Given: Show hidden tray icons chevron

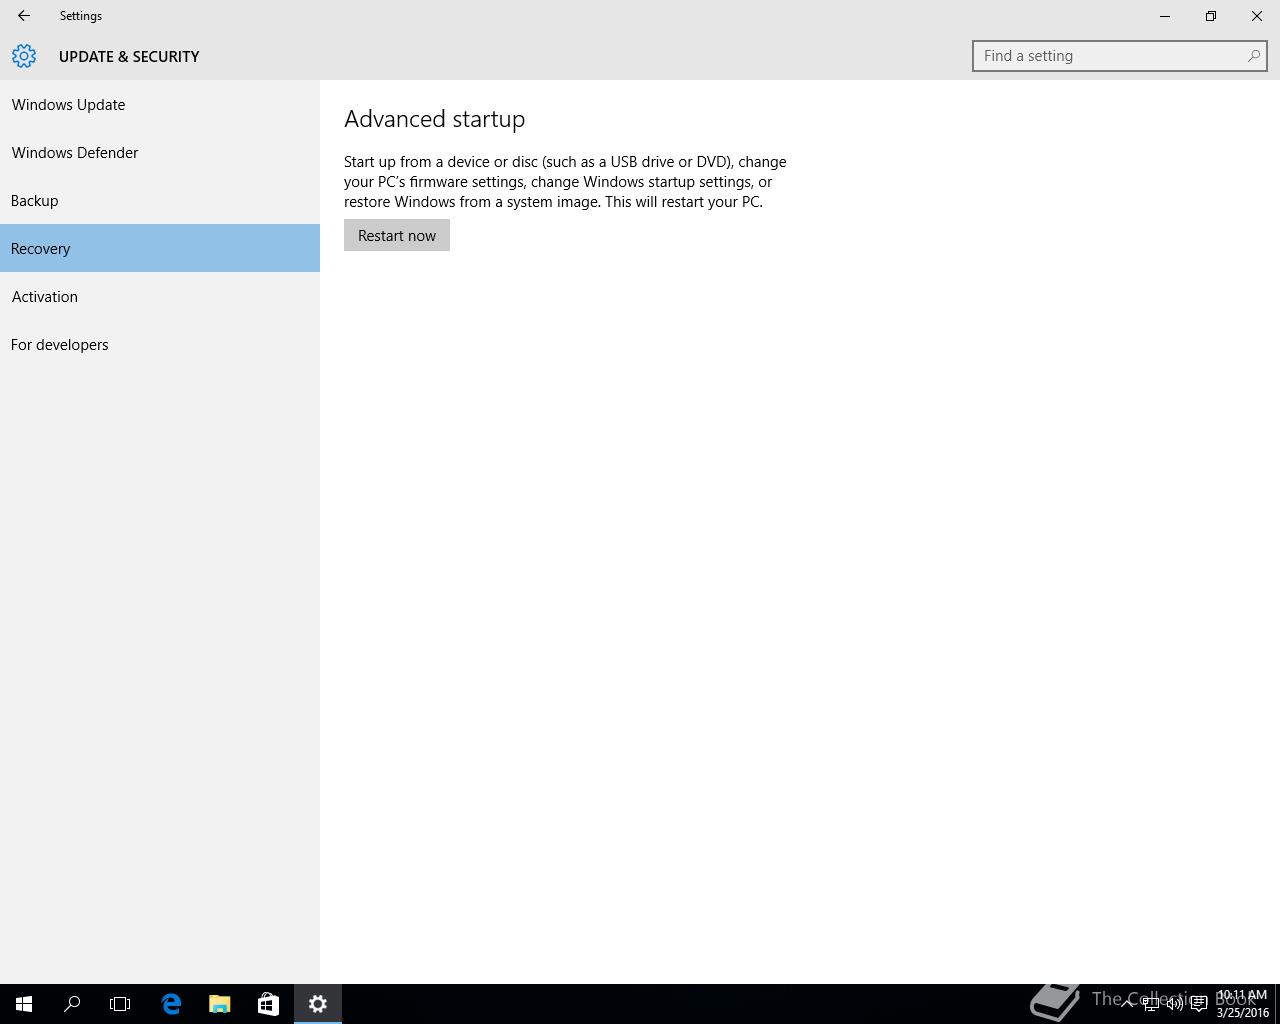Looking at the screenshot, I should tap(1127, 1004).
